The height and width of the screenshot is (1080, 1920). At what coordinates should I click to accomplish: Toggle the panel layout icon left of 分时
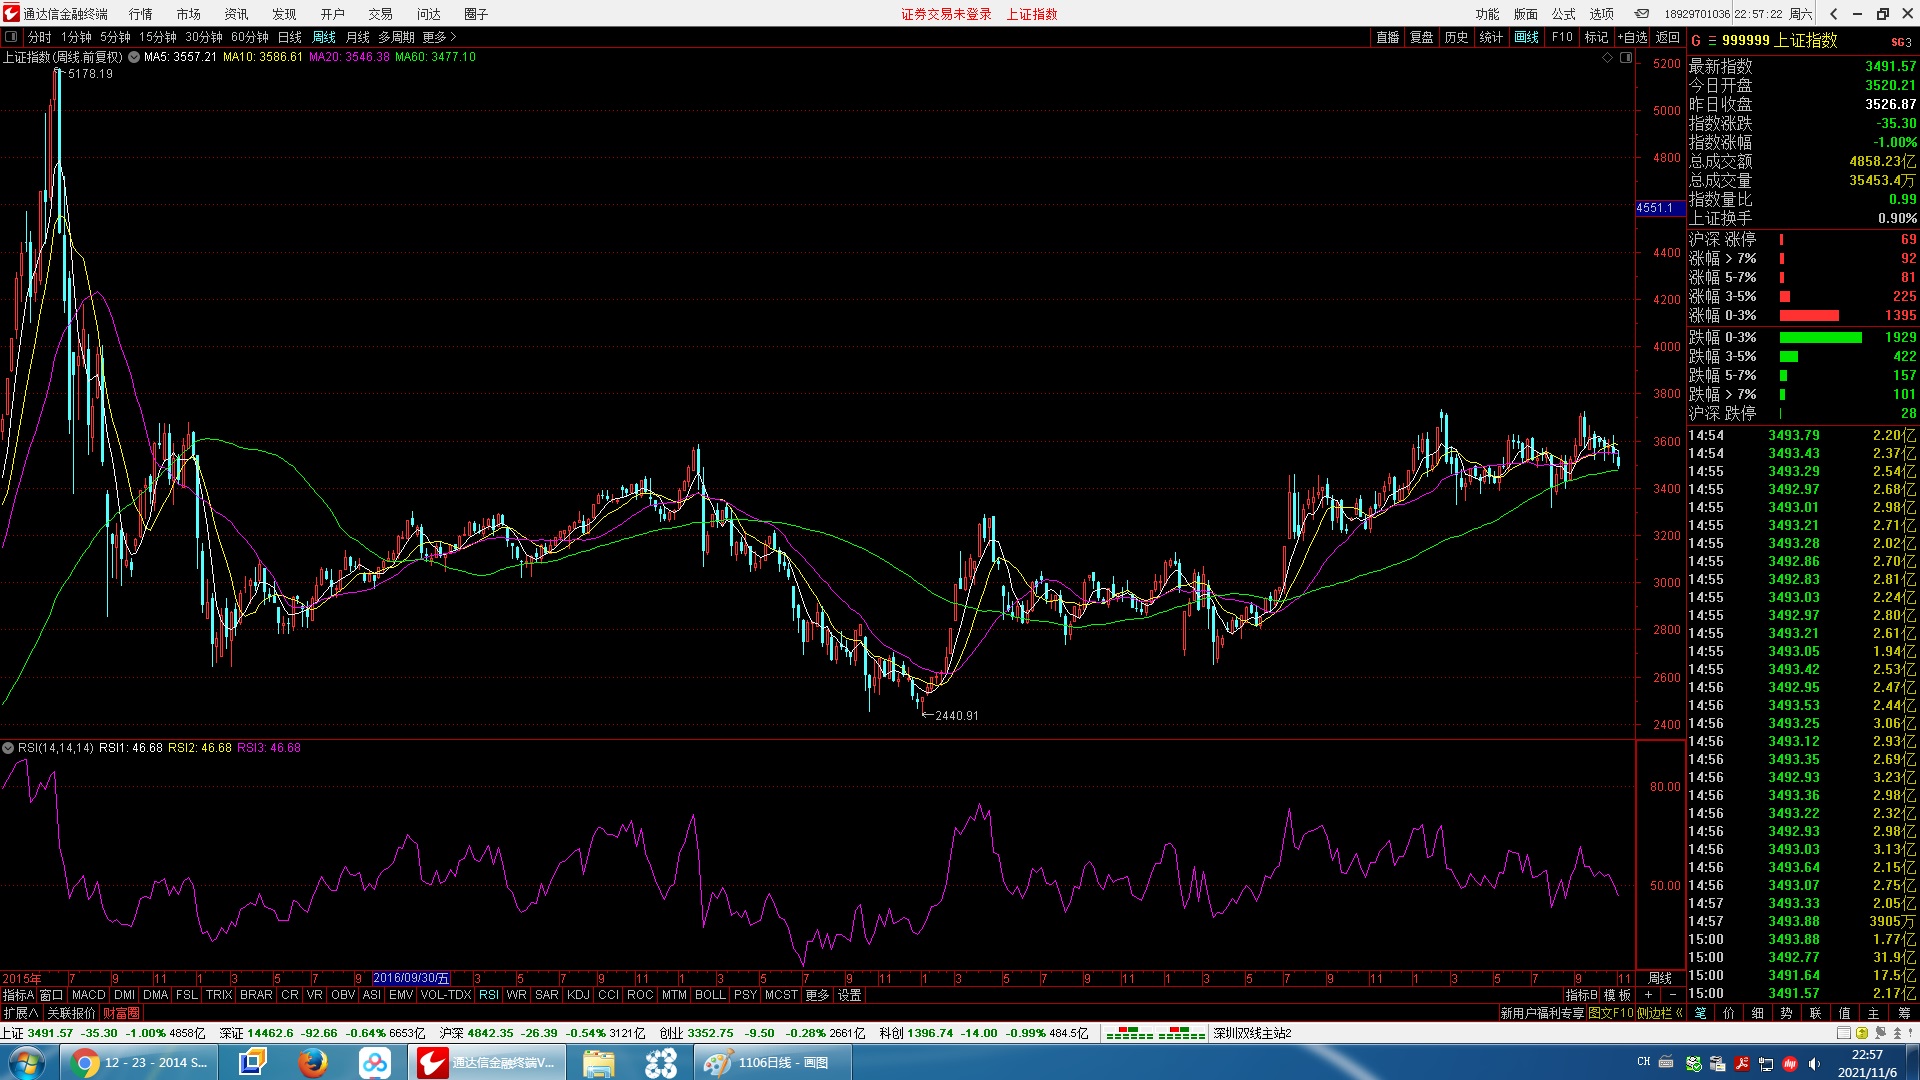tap(11, 37)
